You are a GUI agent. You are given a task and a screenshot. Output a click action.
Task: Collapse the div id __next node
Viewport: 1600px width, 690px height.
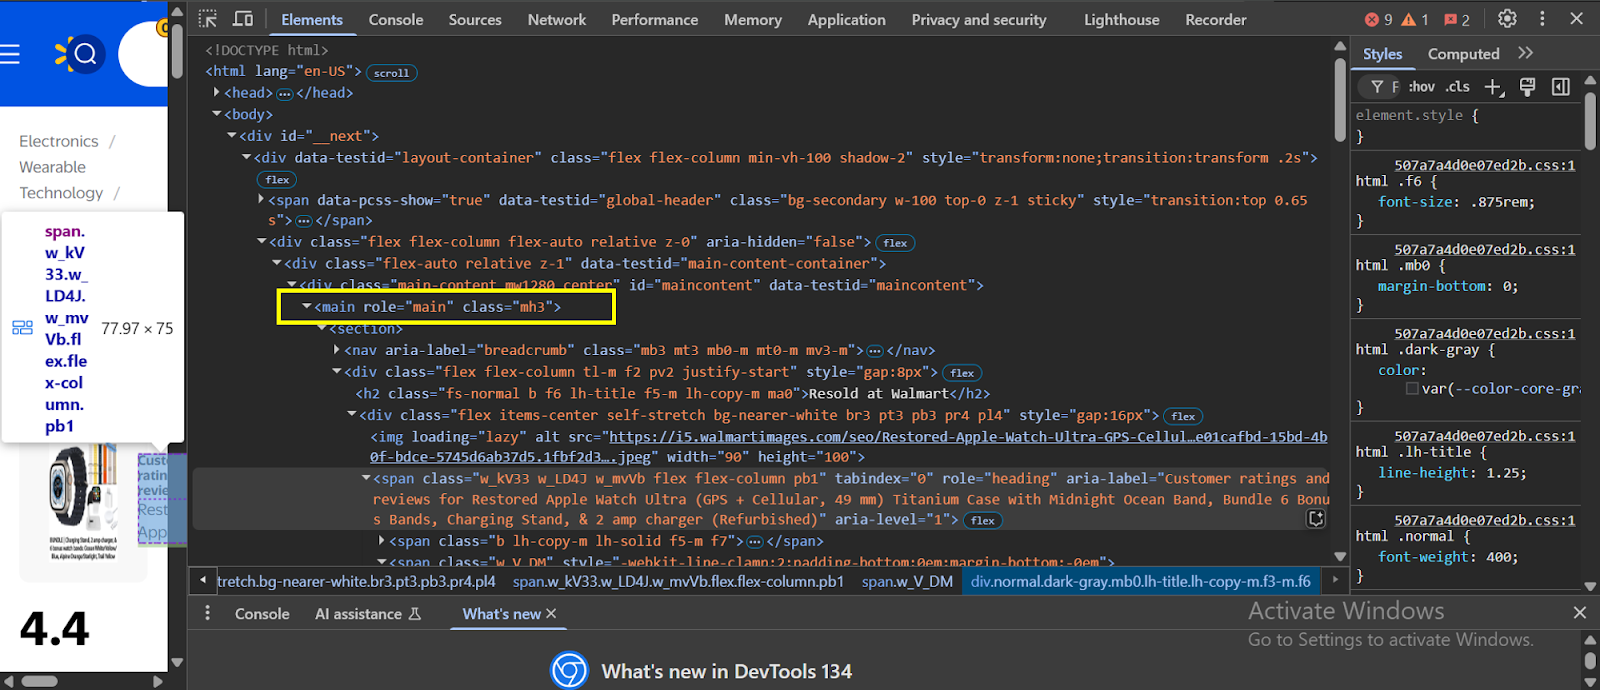pyautogui.click(x=232, y=135)
